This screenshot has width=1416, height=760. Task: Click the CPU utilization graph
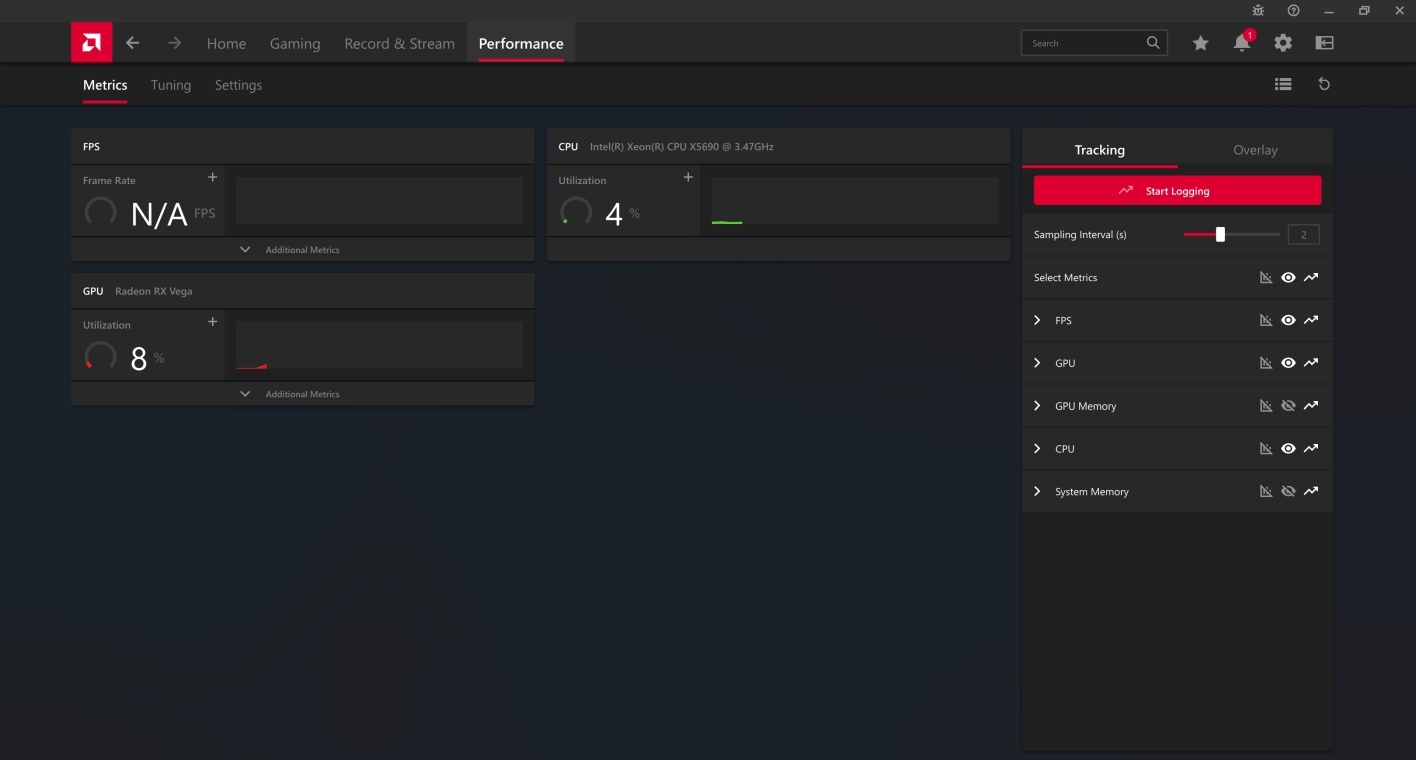[x=855, y=201]
